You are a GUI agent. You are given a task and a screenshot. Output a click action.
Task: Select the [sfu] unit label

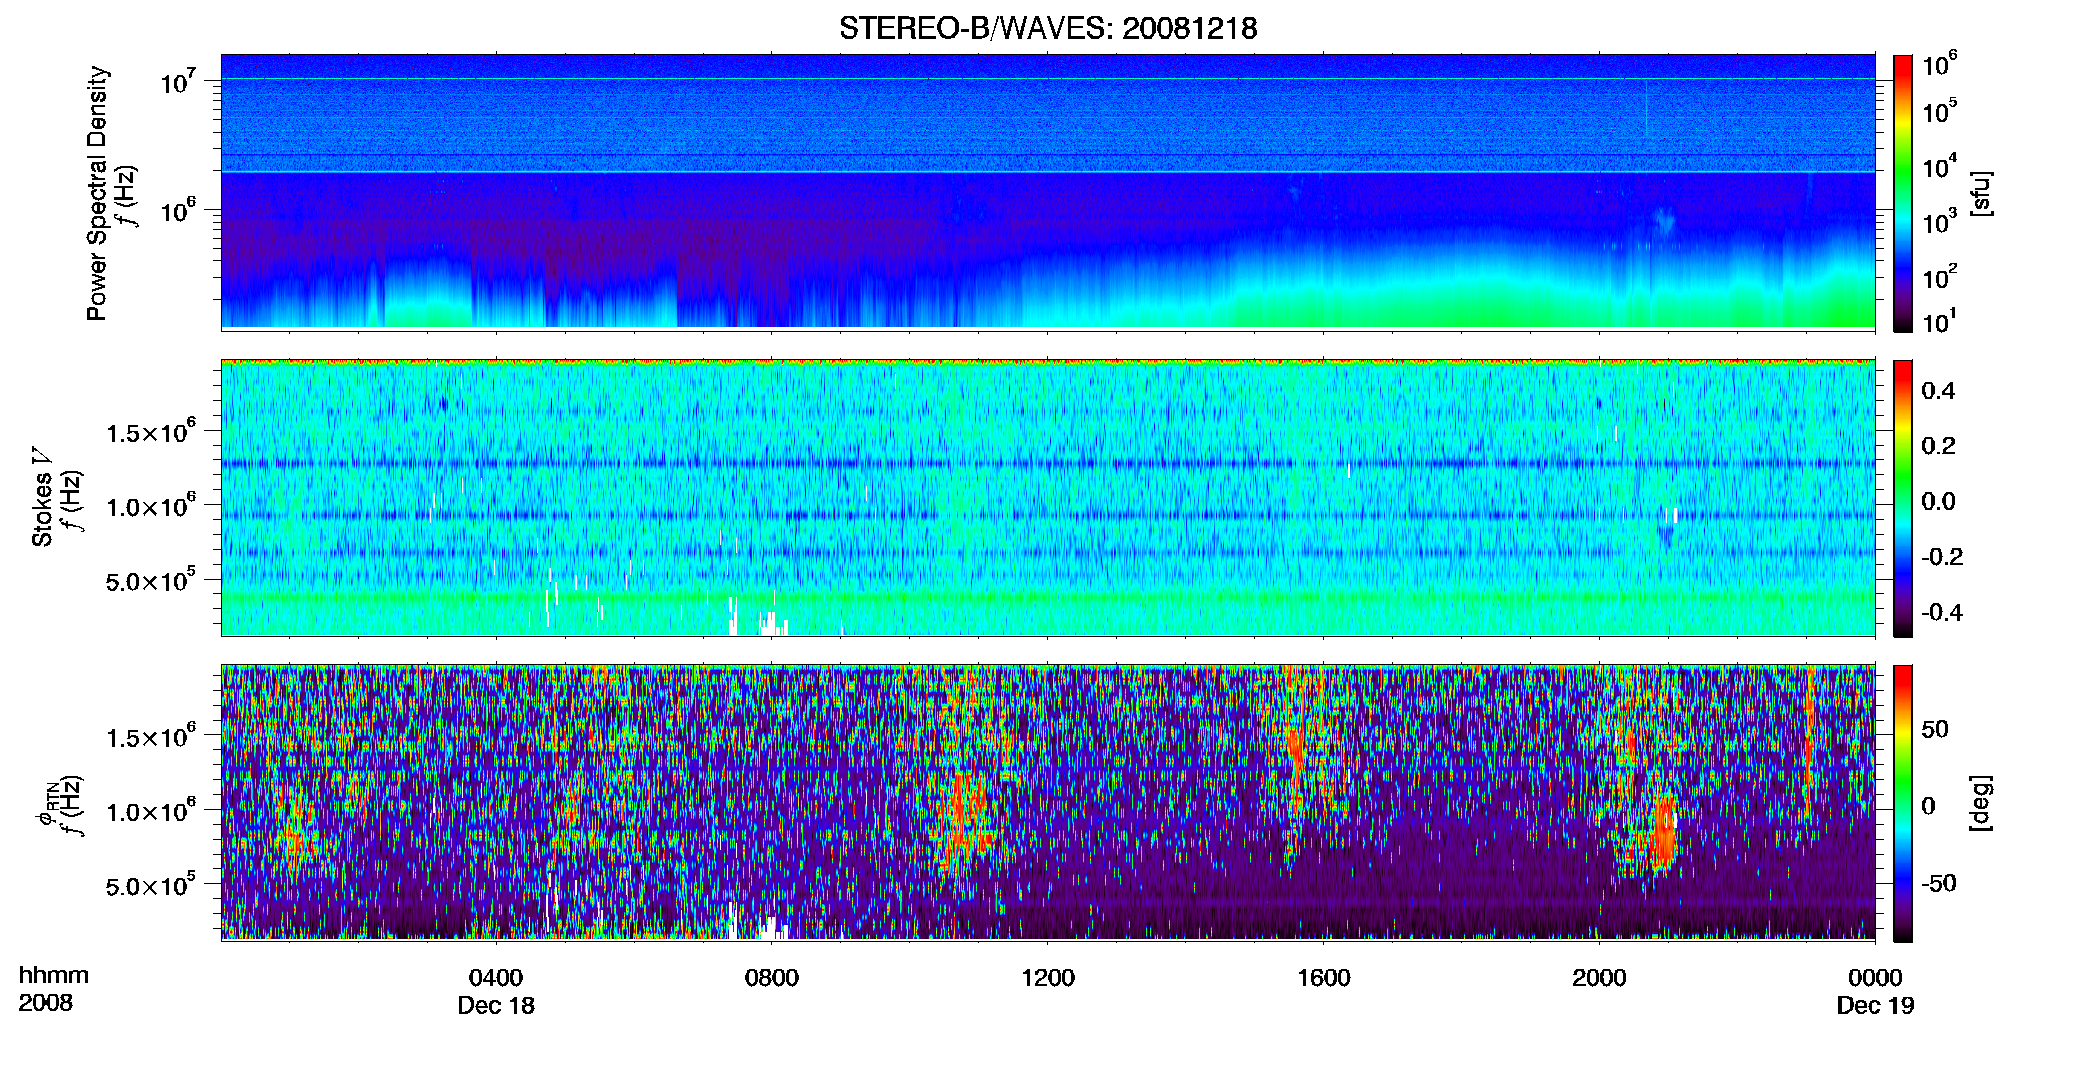[x=1981, y=193]
